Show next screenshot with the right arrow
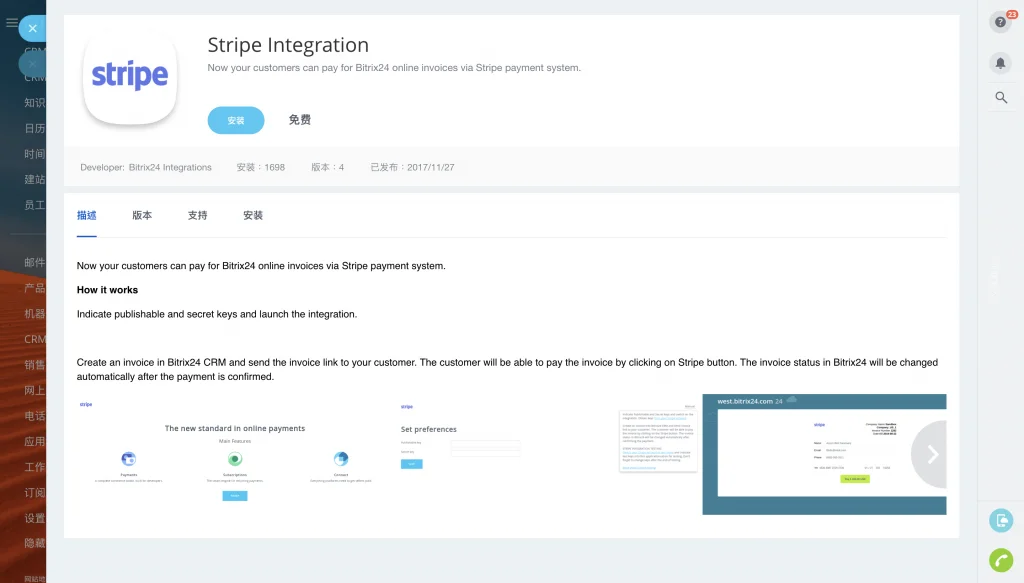 (x=932, y=454)
